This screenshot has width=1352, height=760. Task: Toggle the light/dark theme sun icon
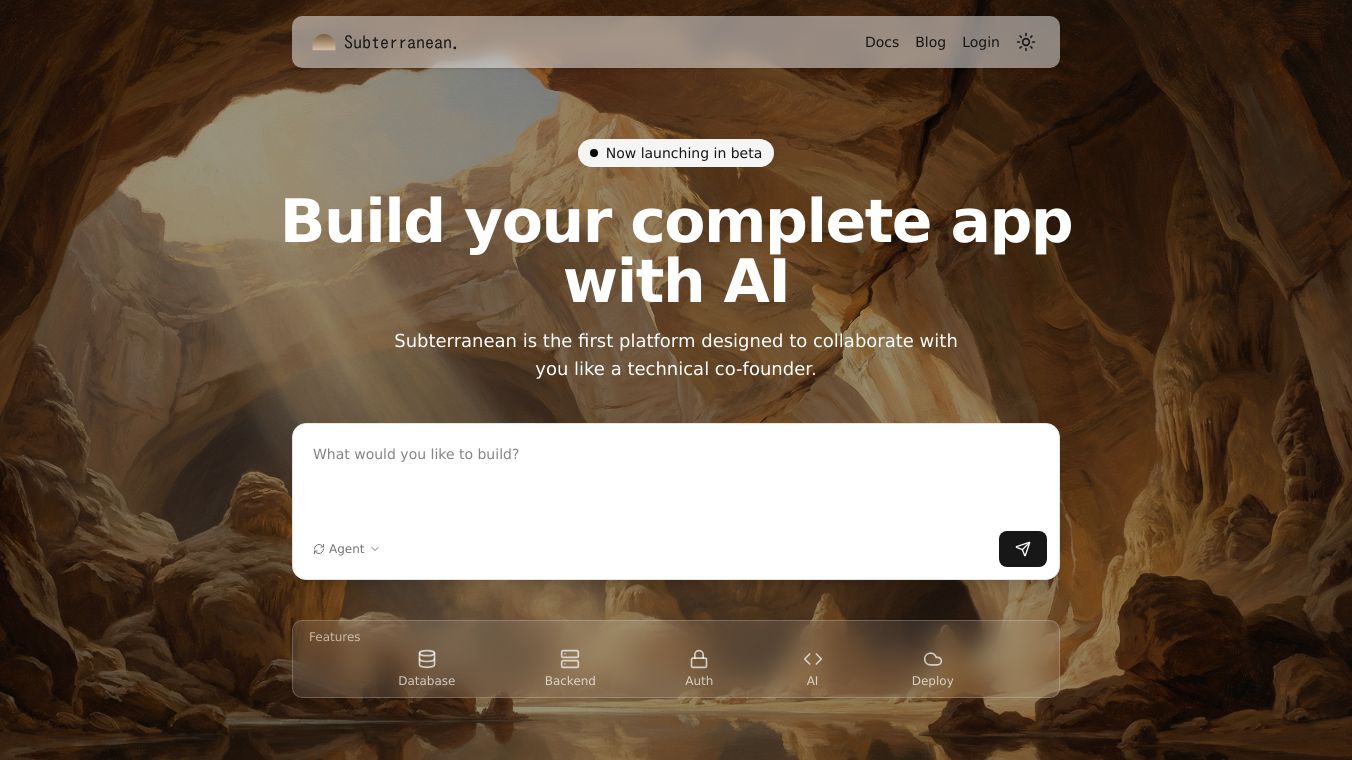(x=1026, y=42)
